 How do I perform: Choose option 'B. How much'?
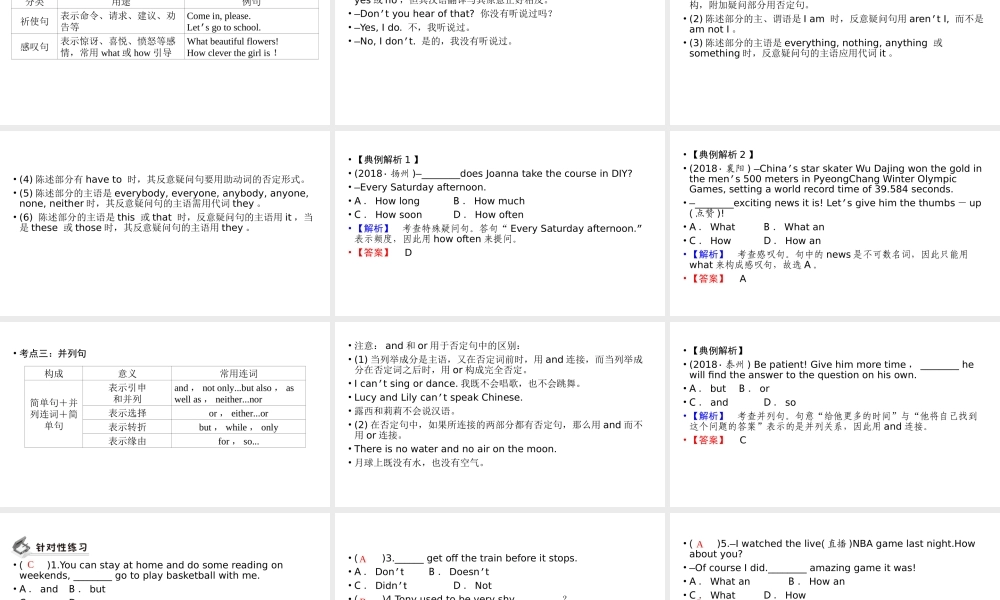(x=489, y=201)
